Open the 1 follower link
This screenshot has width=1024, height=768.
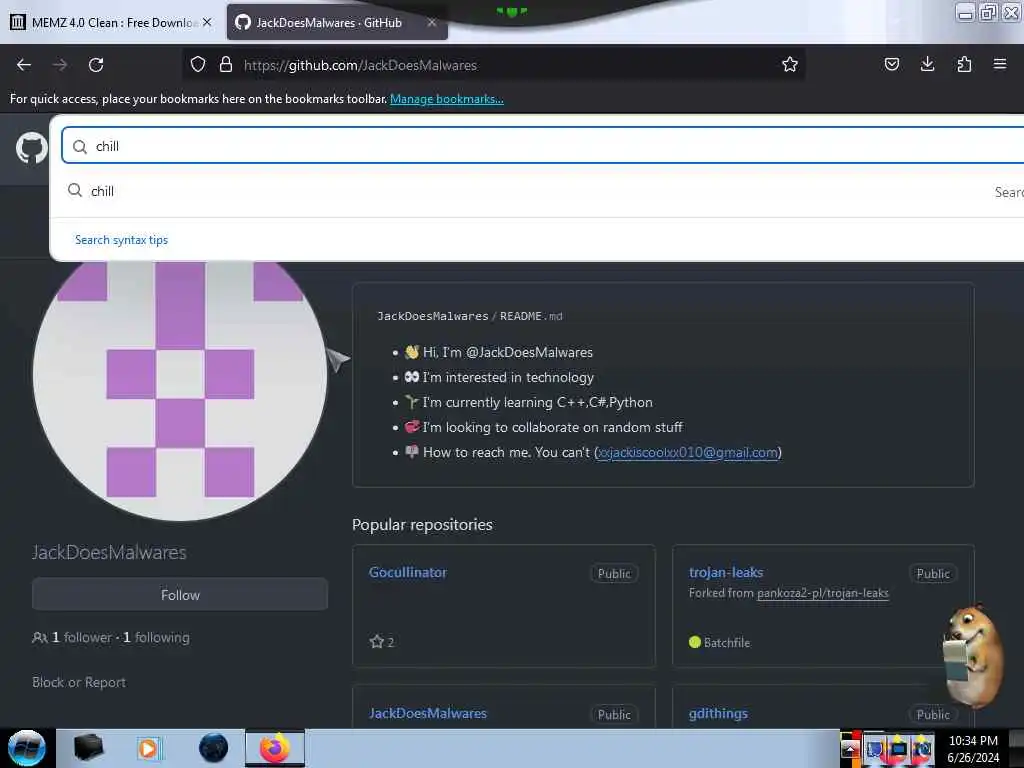(x=82, y=637)
